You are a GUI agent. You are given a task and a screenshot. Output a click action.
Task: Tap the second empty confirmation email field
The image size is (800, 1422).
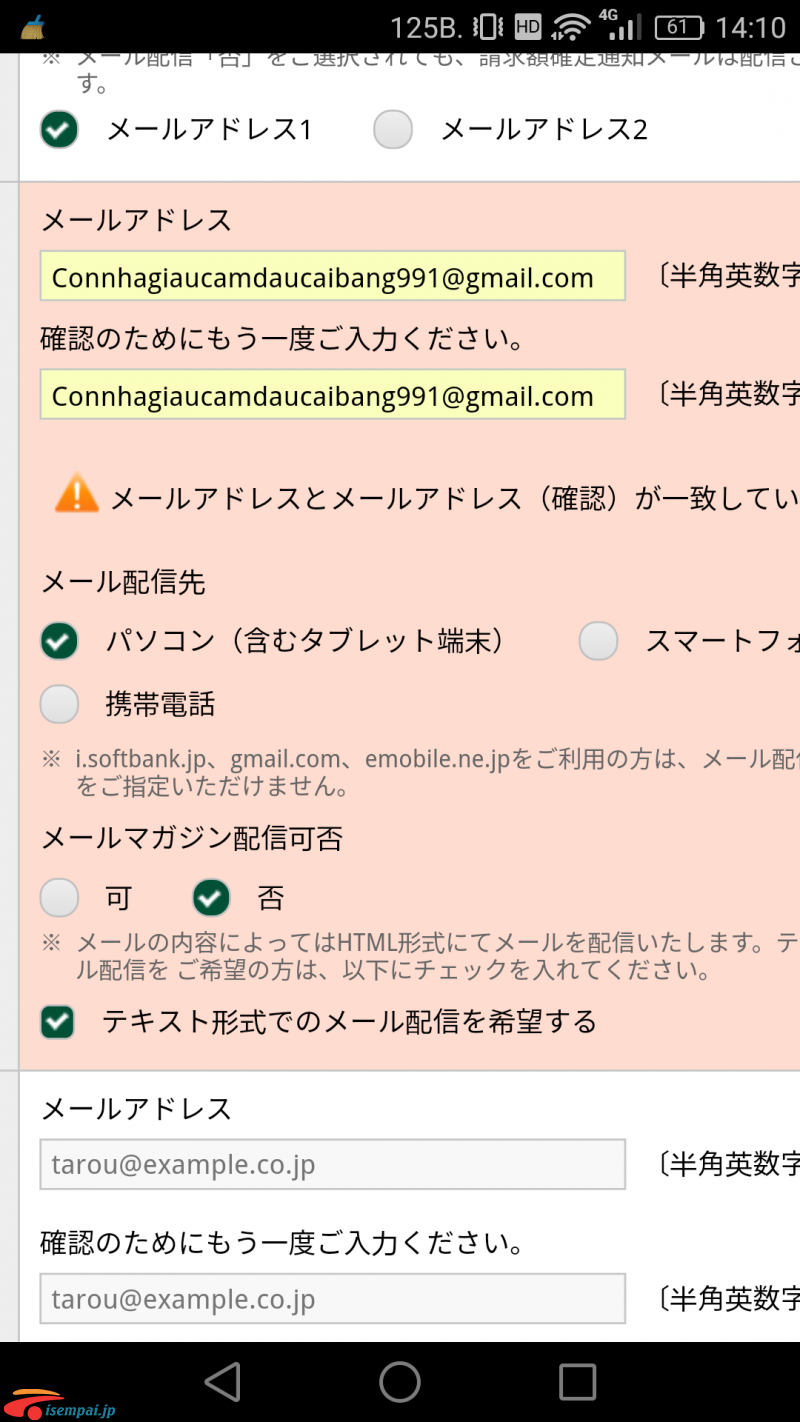[332, 1298]
